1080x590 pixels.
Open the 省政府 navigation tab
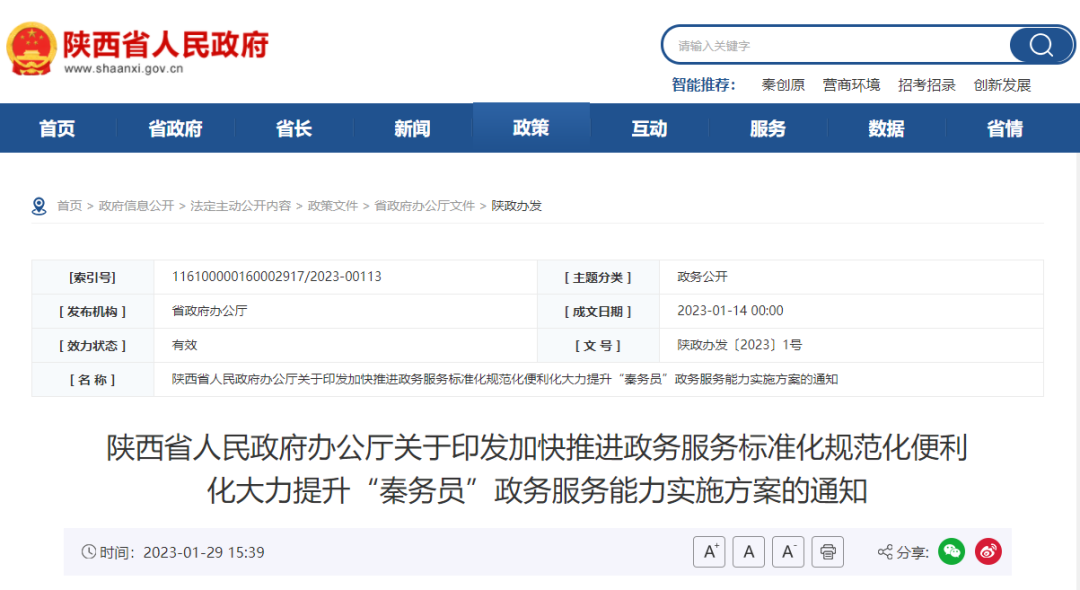click(x=175, y=129)
